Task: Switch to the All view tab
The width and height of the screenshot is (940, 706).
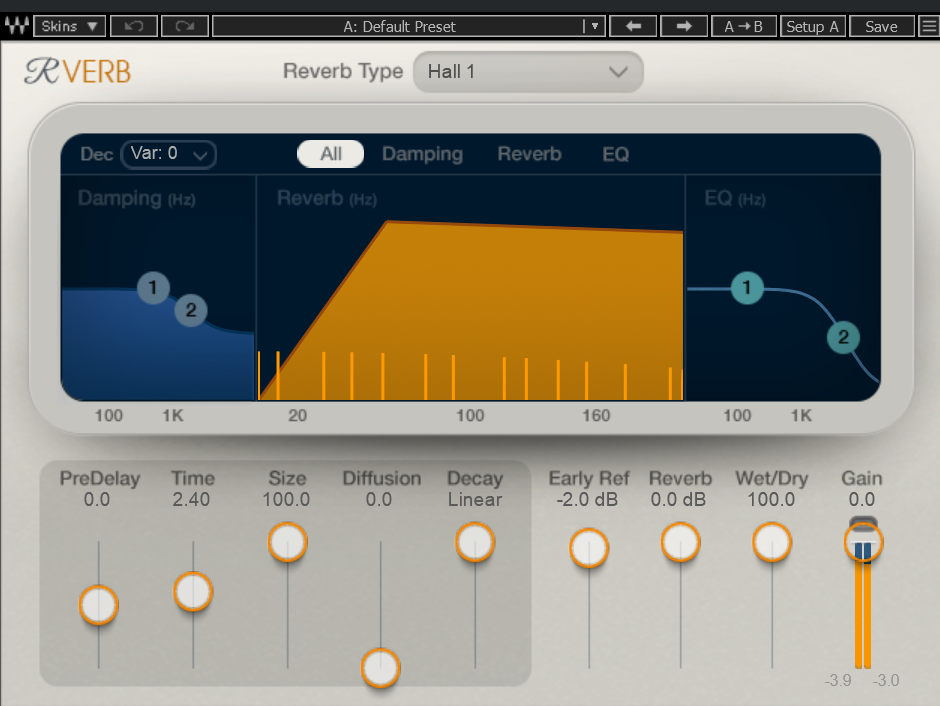Action: (x=330, y=154)
